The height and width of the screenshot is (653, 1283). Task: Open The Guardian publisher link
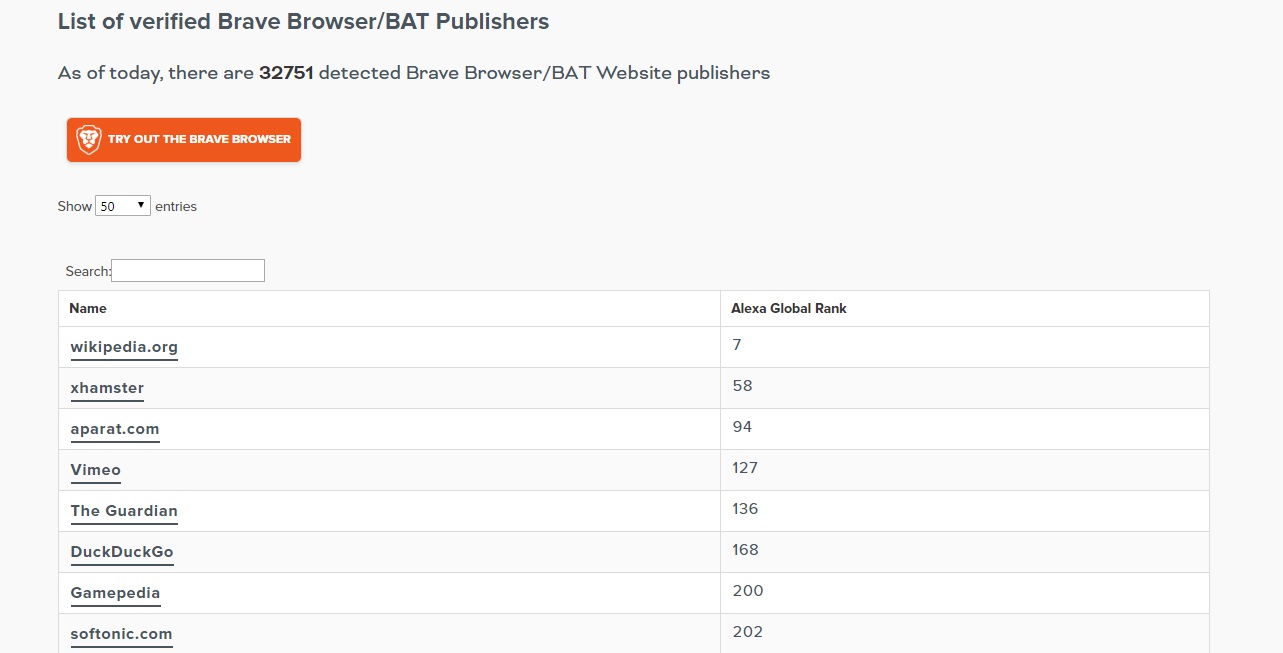[124, 511]
